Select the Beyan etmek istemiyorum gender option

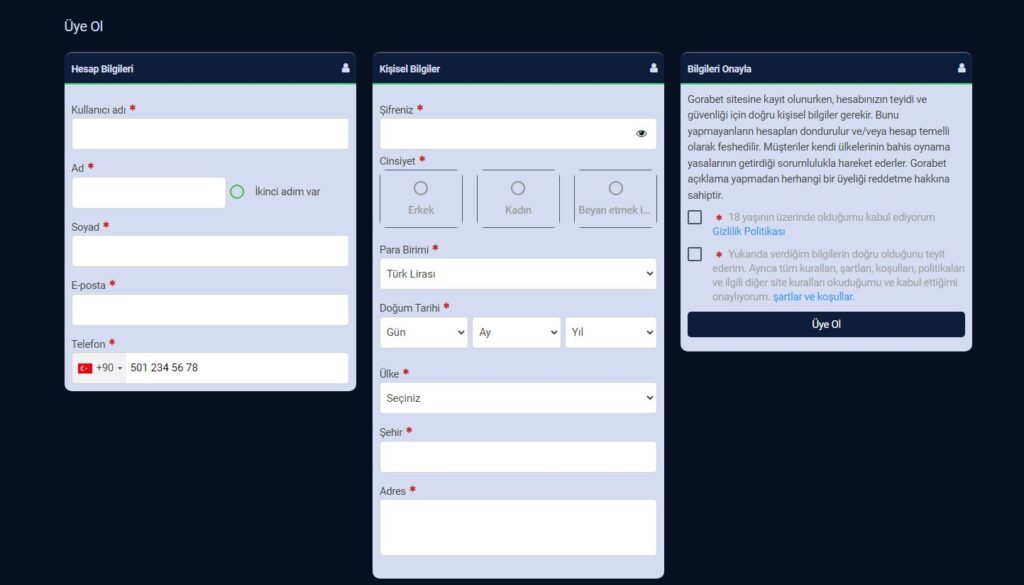click(x=615, y=188)
